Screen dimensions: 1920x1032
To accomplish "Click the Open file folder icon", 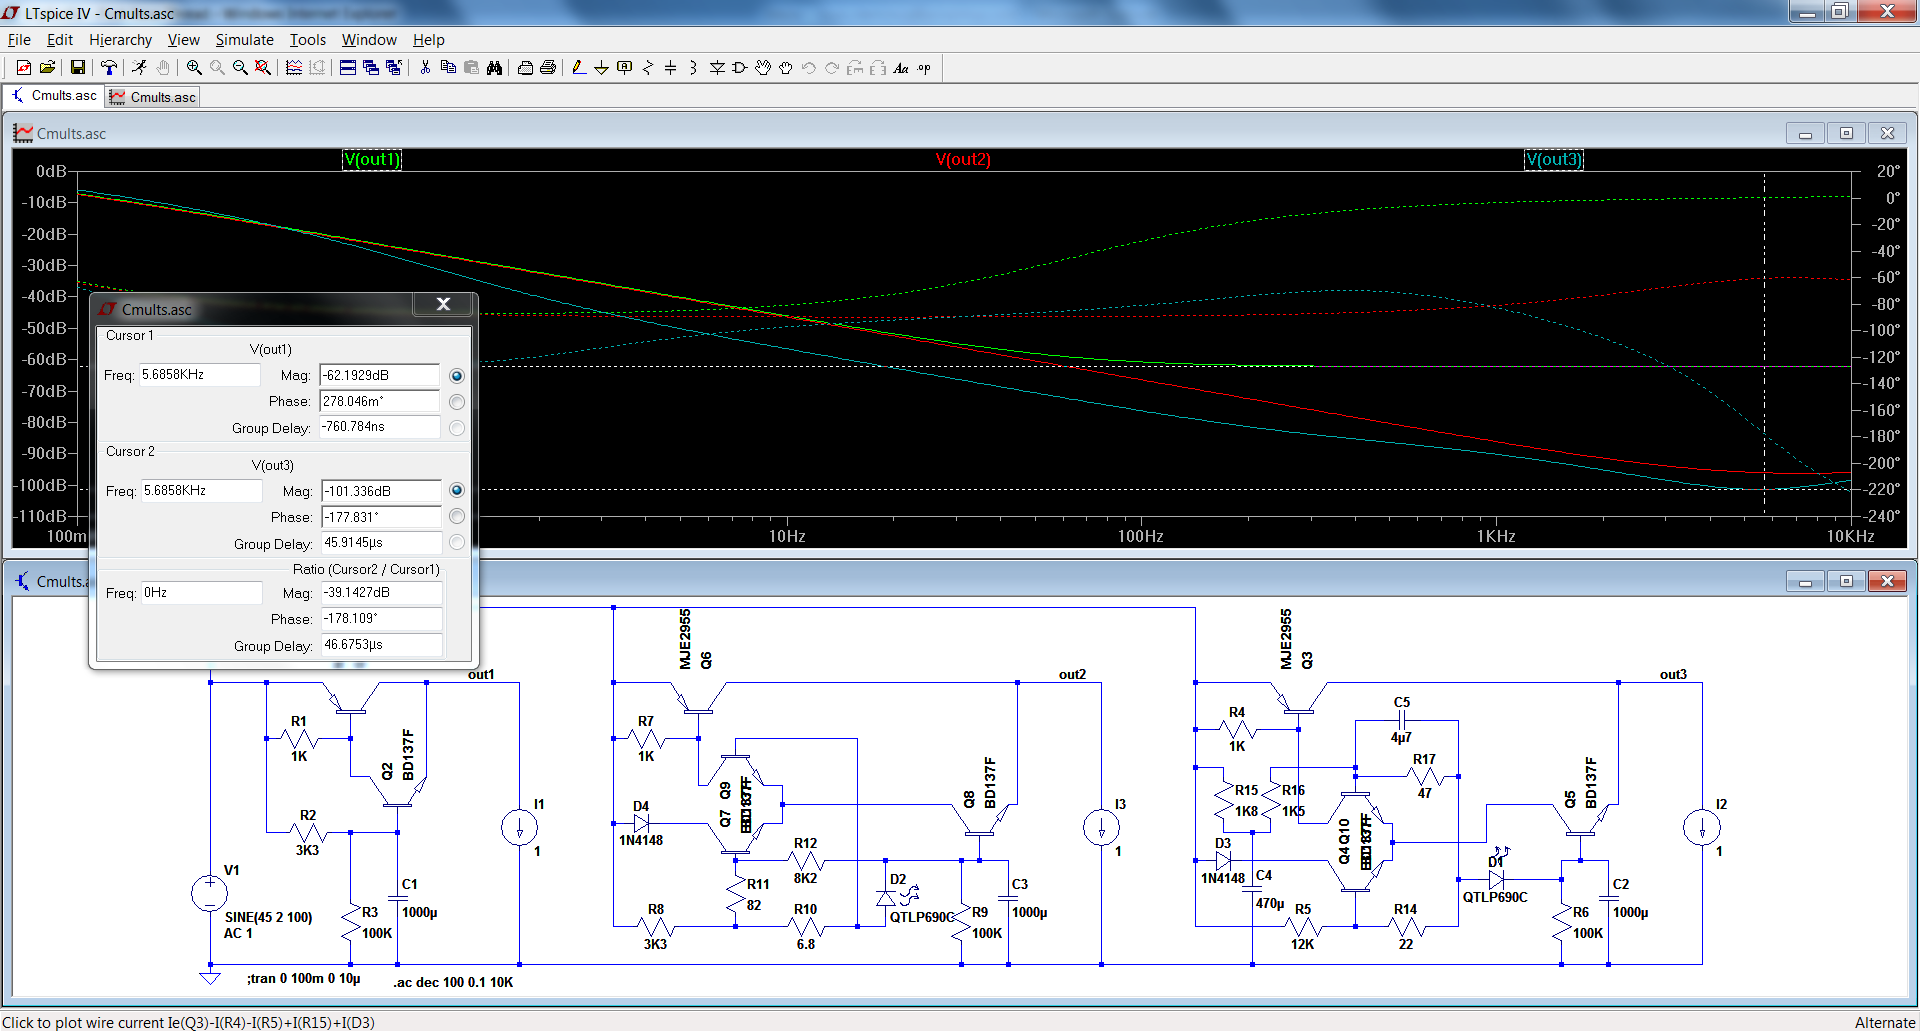I will [x=47, y=68].
